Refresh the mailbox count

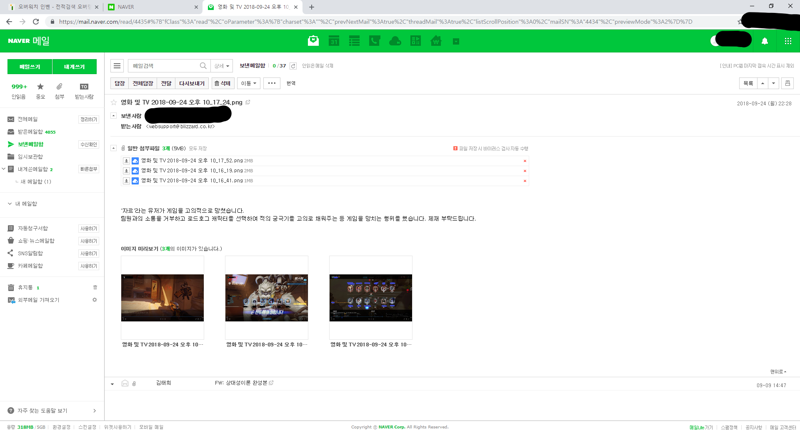293,66
